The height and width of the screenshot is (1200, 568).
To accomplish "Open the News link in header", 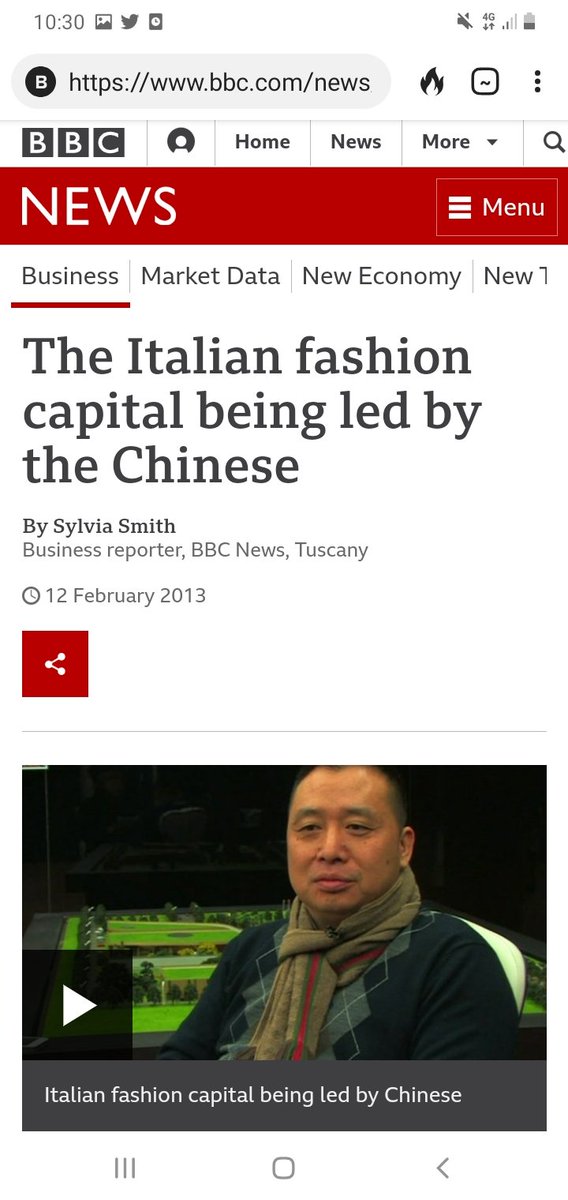I will pyautogui.click(x=356, y=142).
